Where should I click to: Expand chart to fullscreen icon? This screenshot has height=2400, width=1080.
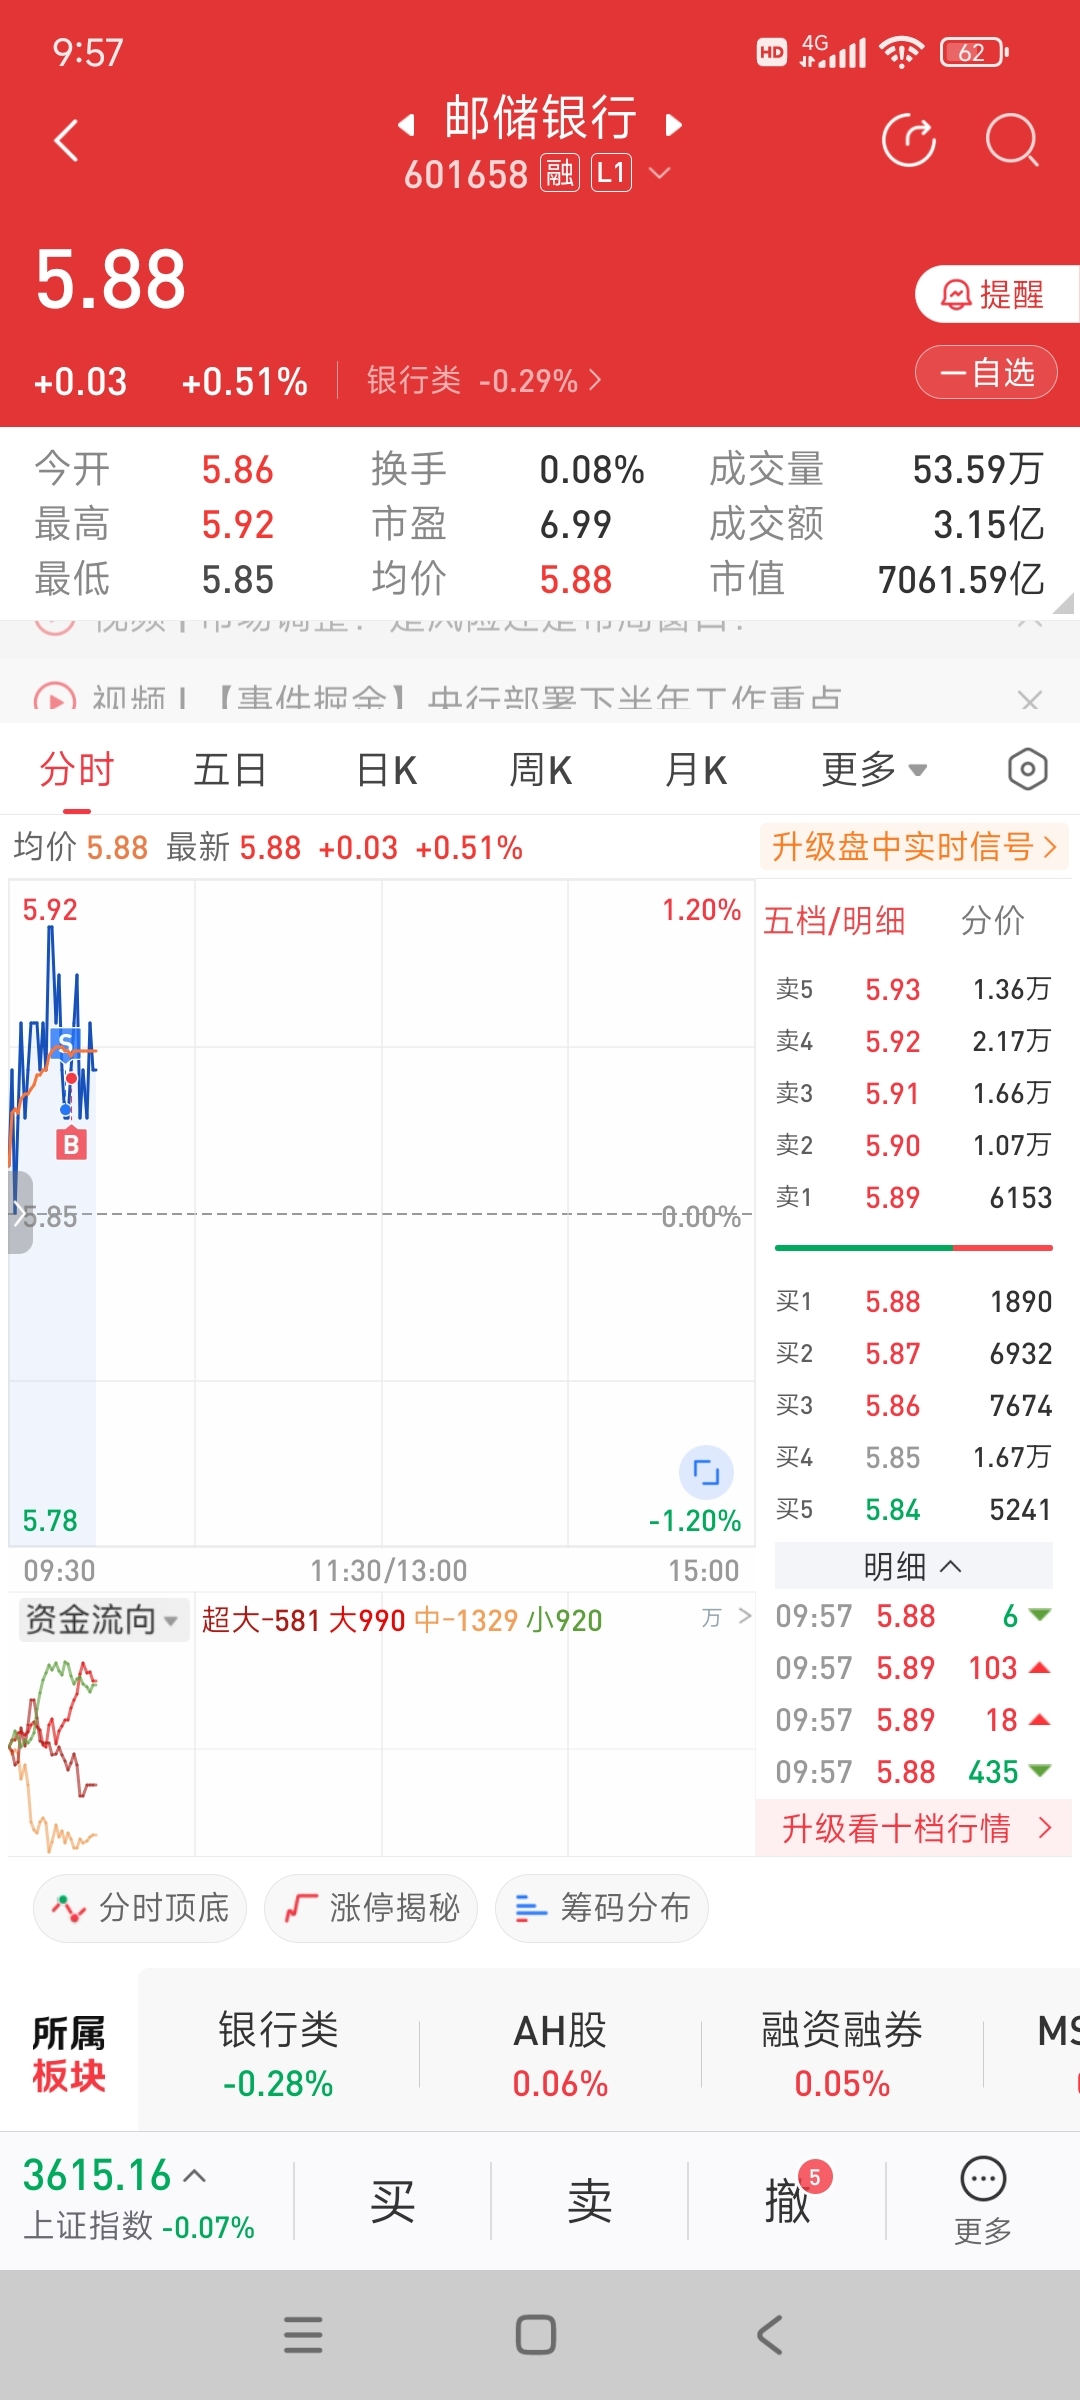(x=706, y=1472)
